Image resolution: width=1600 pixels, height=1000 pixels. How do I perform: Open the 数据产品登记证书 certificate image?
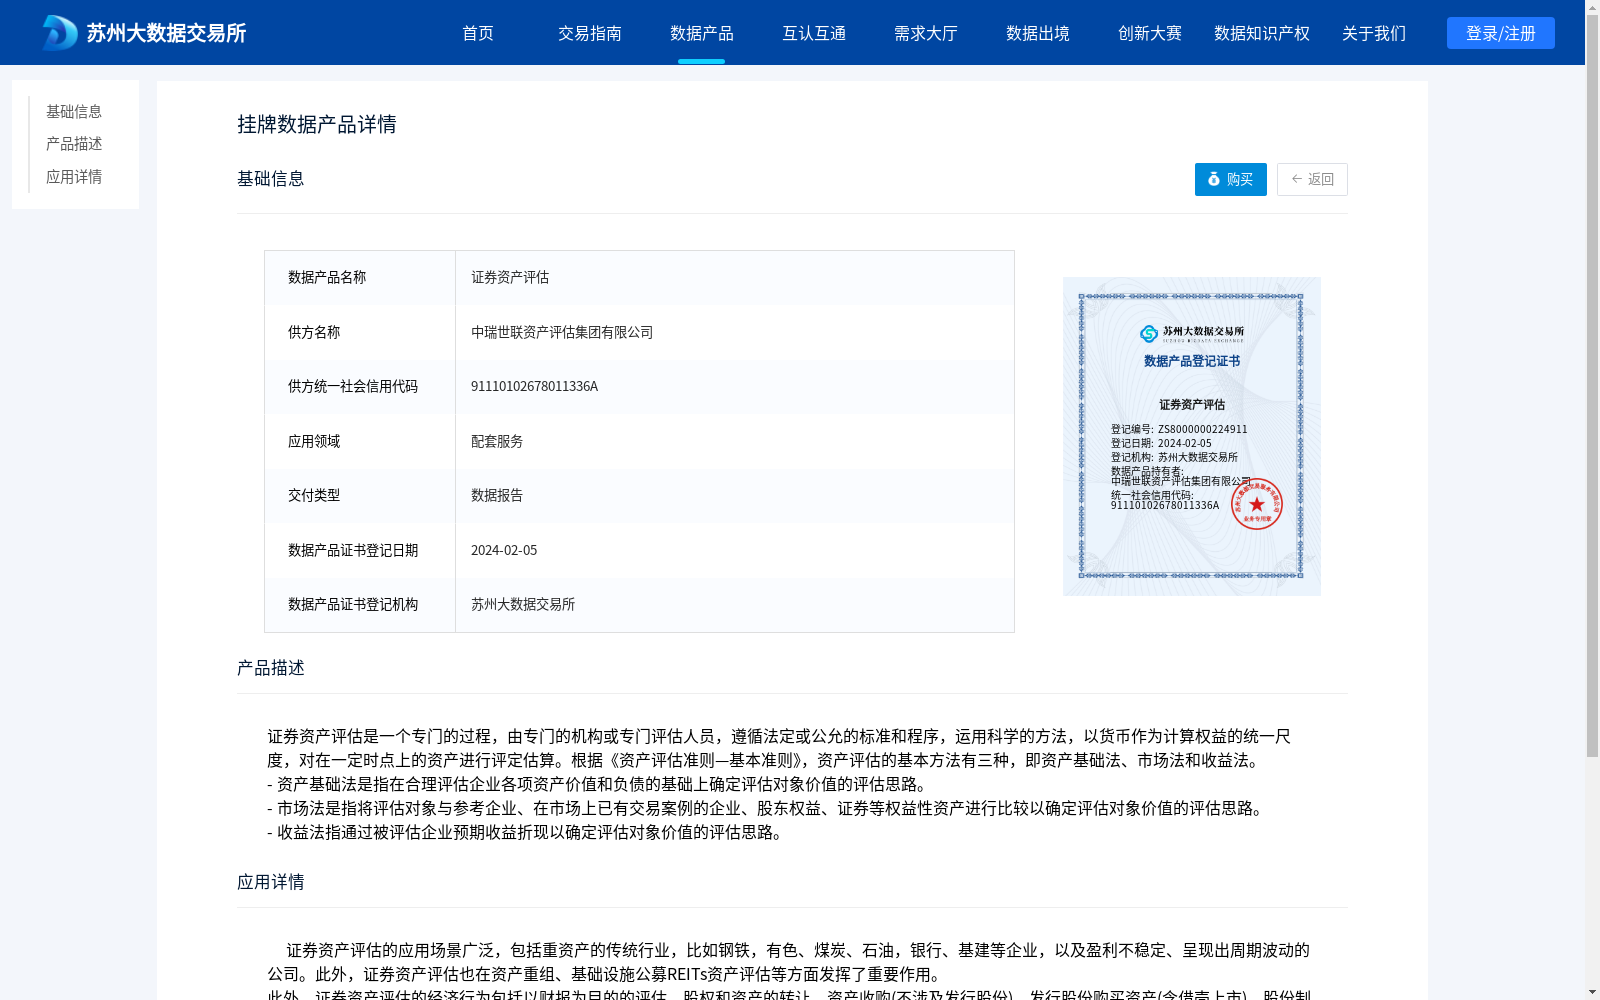1192,436
